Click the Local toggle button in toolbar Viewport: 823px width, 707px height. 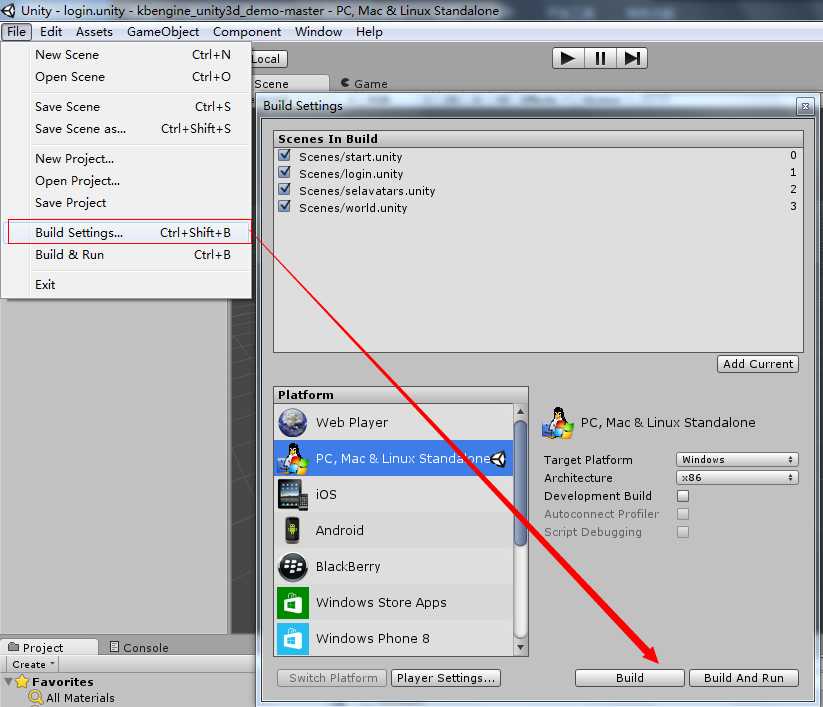click(269, 59)
